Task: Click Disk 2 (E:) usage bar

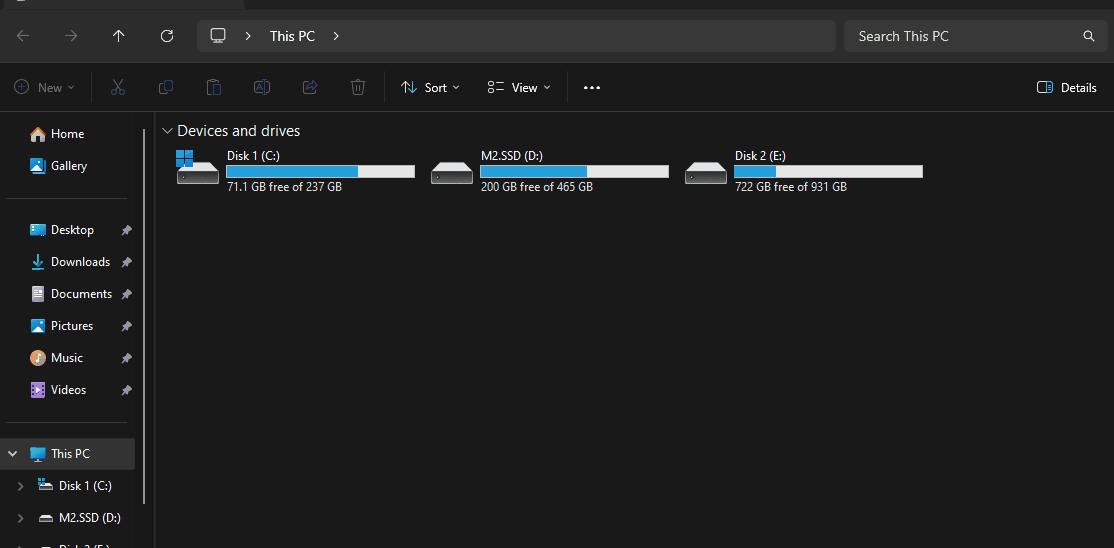Action: (828, 171)
